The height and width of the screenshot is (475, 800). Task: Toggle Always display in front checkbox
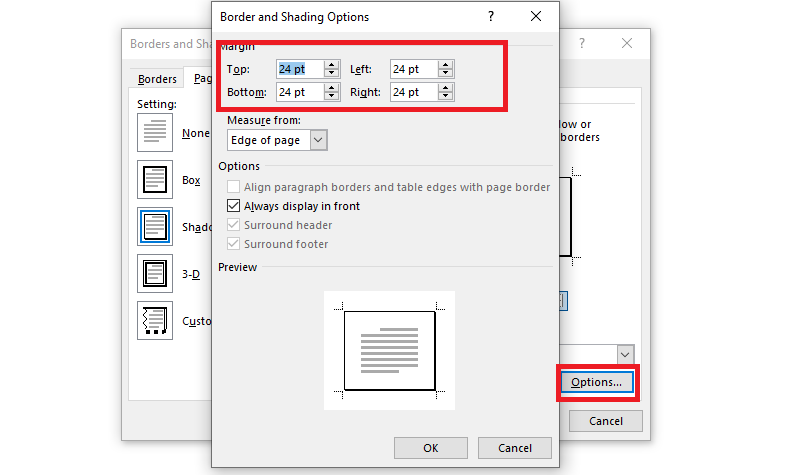[x=234, y=206]
